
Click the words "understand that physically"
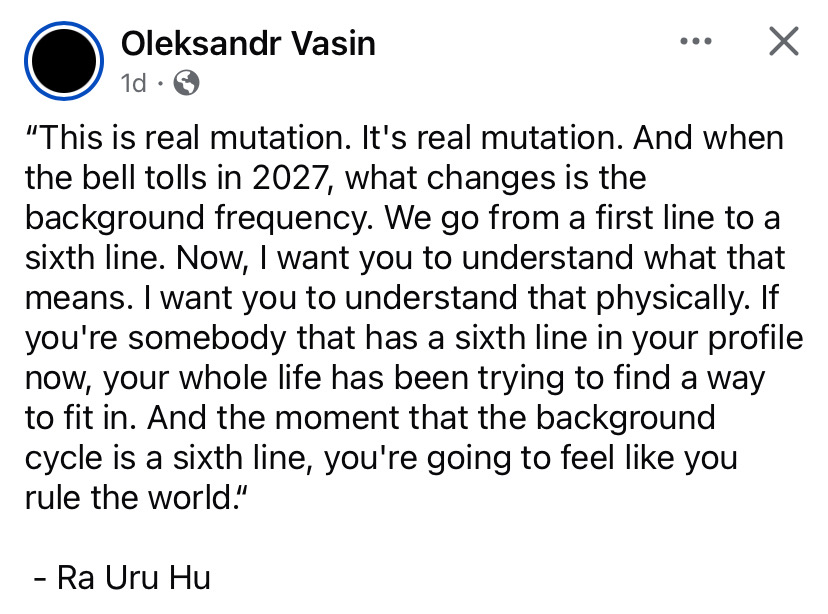pyautogui.click(x=547, y=299)
